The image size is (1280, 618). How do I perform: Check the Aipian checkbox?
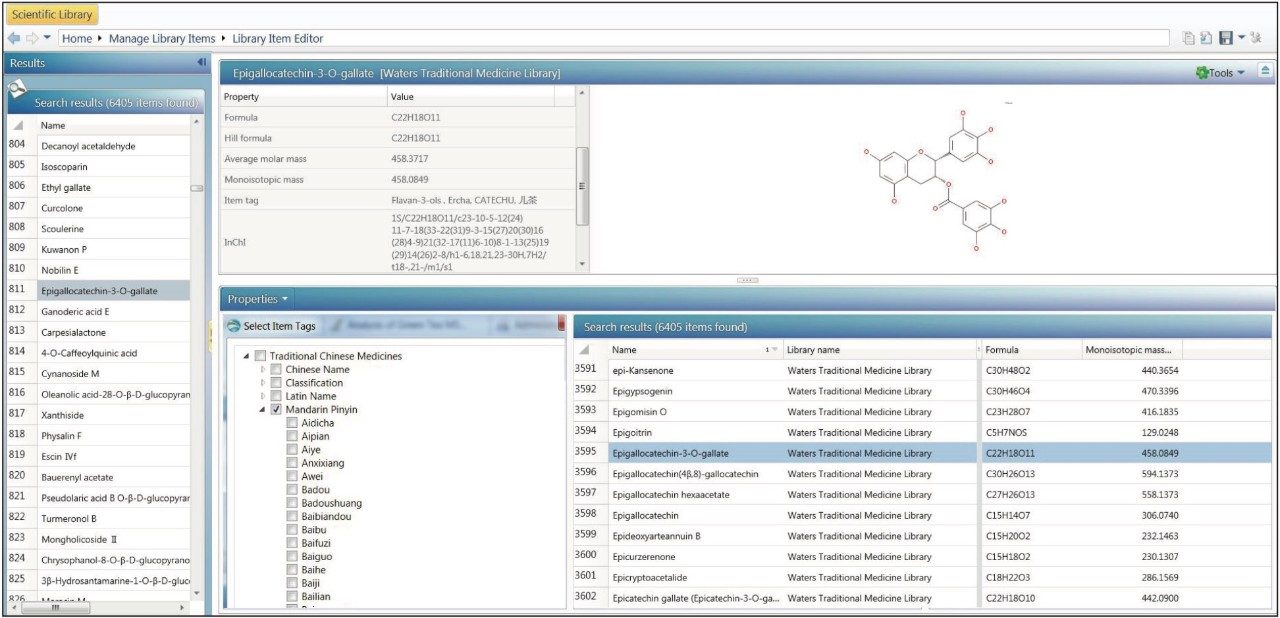292,437
